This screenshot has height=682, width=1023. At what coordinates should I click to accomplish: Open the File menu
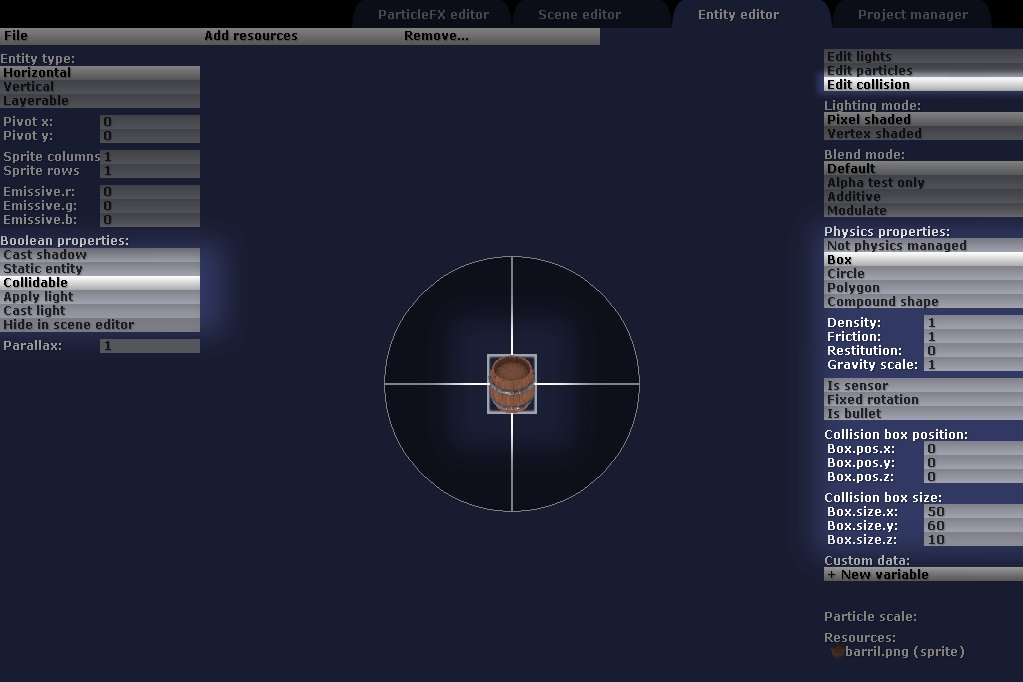click(x=16, y=36)
